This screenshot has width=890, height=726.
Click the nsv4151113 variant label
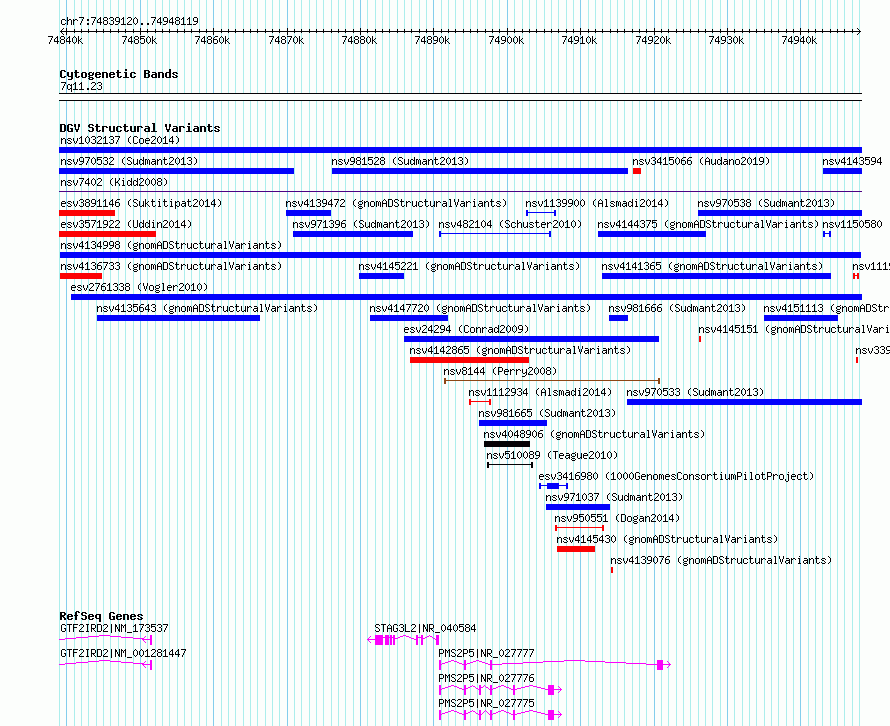point(826,308)
